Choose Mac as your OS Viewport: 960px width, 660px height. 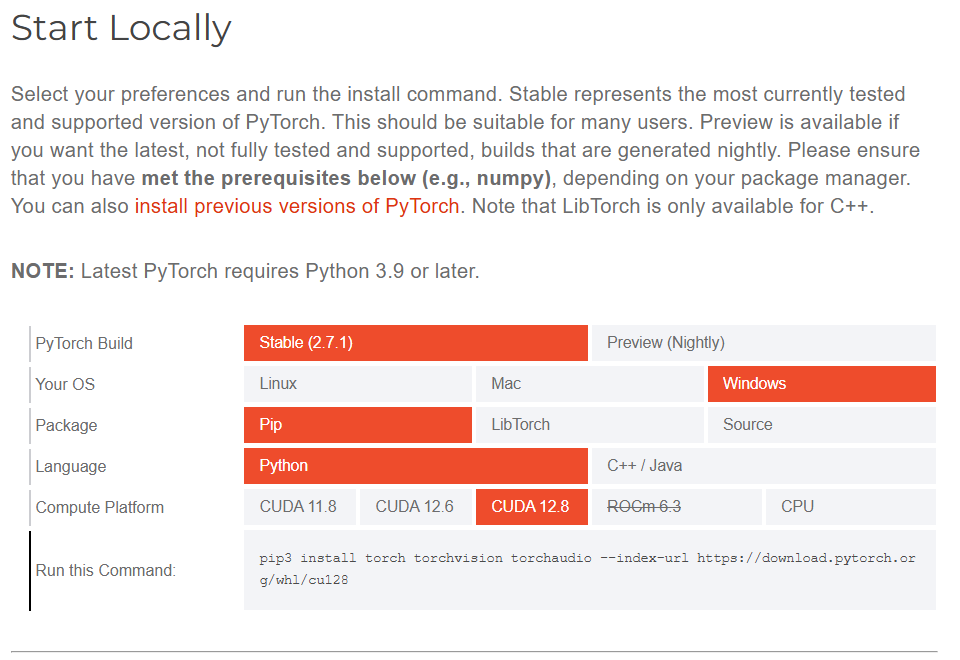coord(590,384)
